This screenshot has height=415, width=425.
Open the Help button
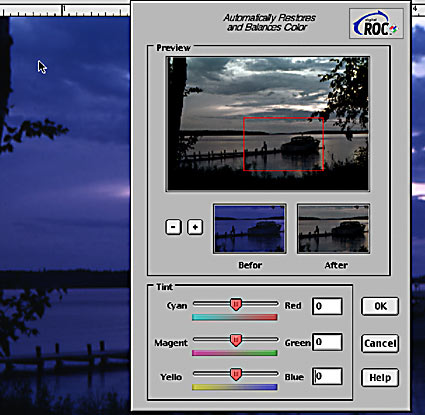[380, 377]
